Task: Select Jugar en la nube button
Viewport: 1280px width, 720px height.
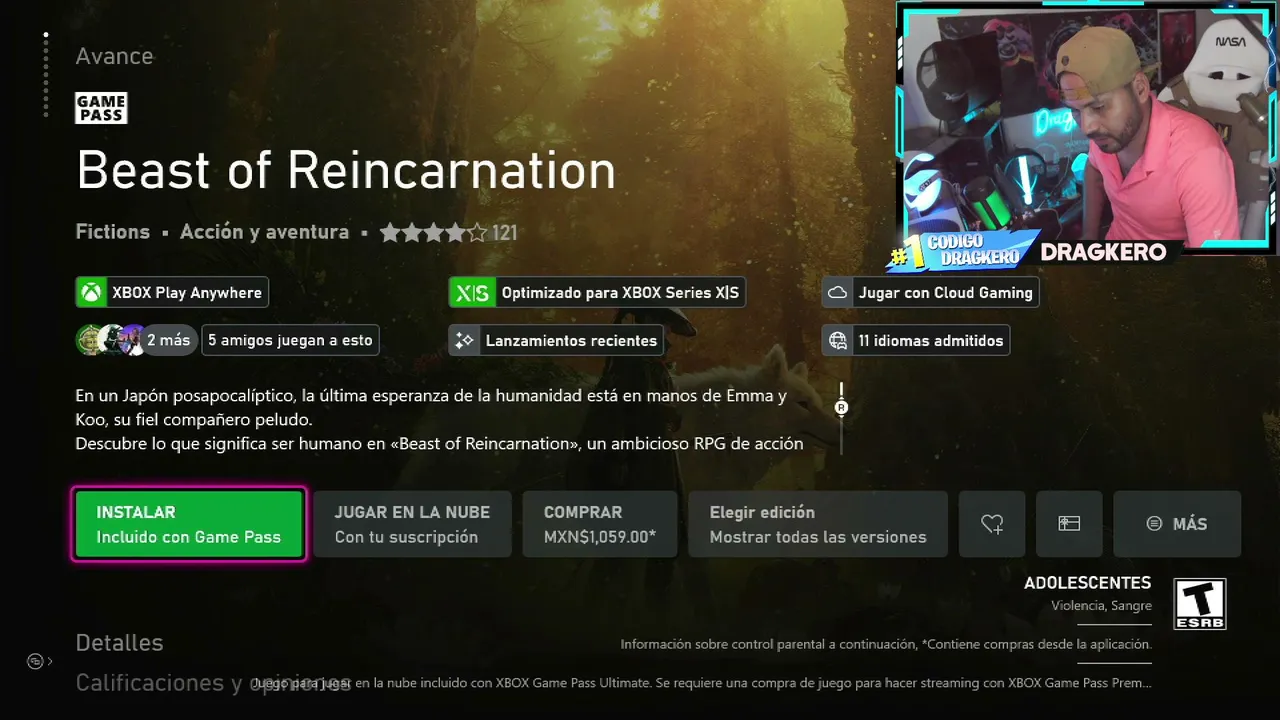Action: (x=412, y=524)
